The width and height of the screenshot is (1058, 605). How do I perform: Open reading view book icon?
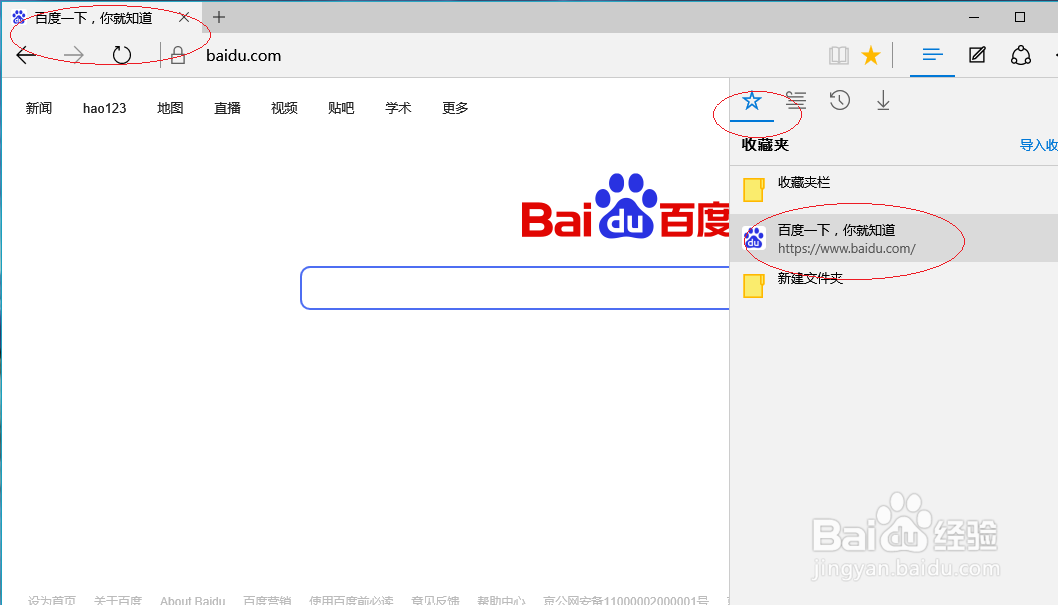(839, 55)
